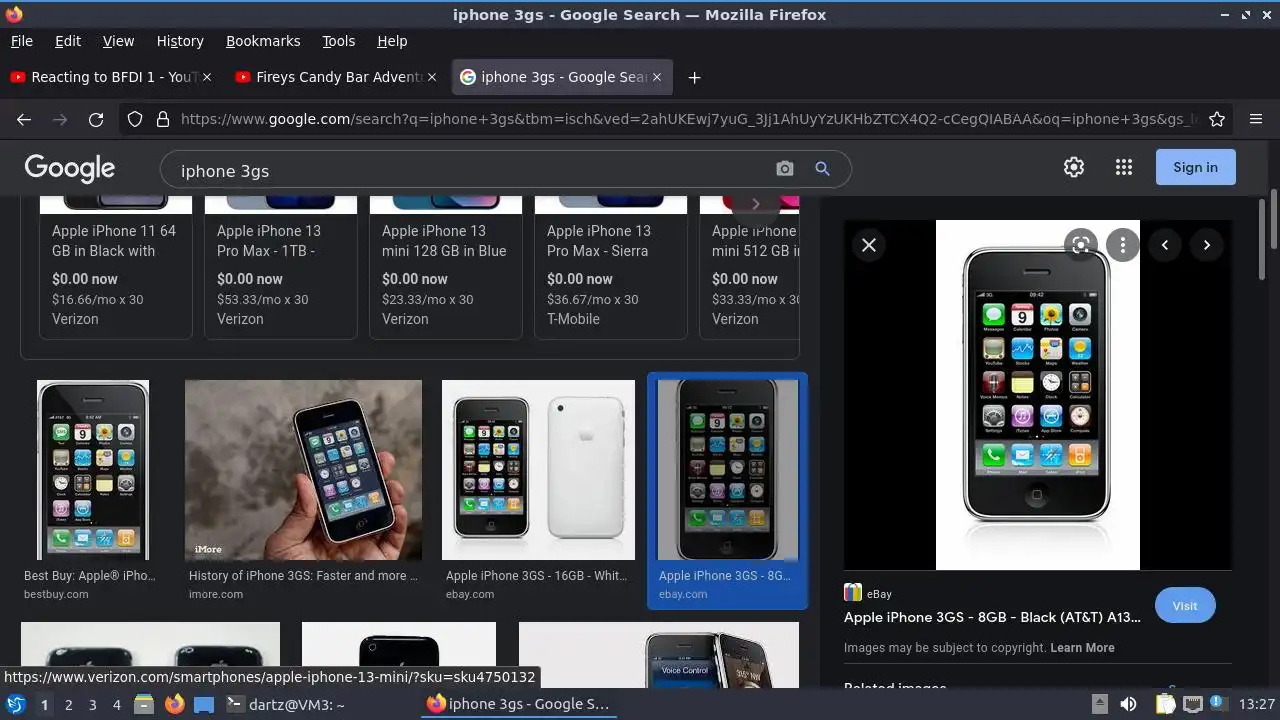Open the Edit menu
The height and width of the screenshot is (720, 1280).
68,41
